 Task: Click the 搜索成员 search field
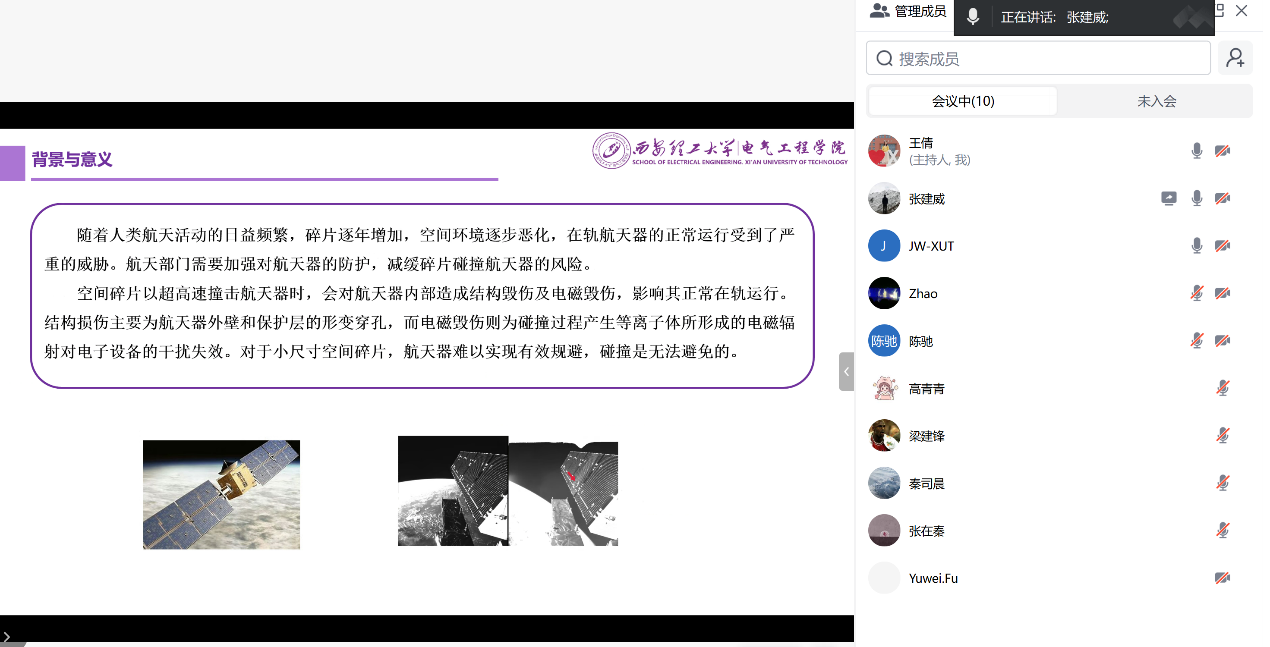click(1038, 58)
